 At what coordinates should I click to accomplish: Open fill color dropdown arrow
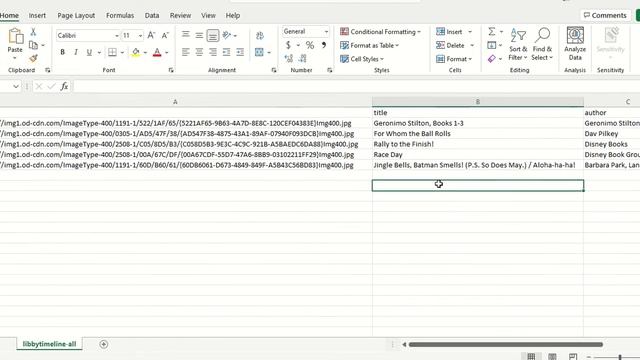(x=145, y=53)
